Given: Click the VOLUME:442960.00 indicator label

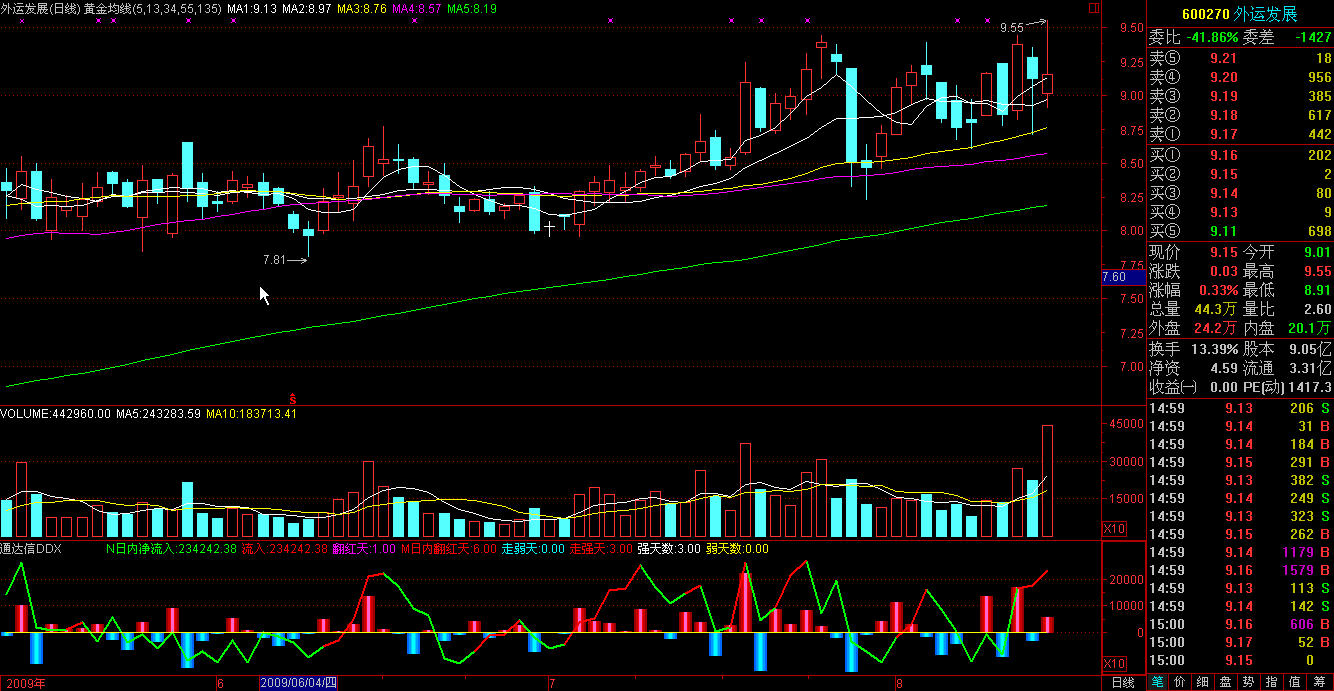Looking at the screenshot, I should (56, 413).
